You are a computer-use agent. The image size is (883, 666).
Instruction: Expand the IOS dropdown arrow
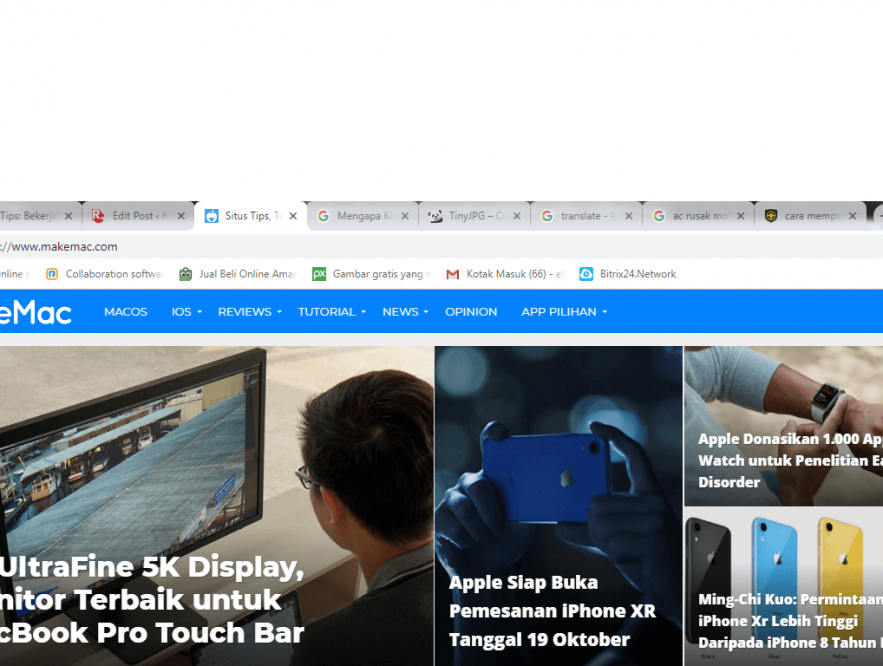coord(199,312)
